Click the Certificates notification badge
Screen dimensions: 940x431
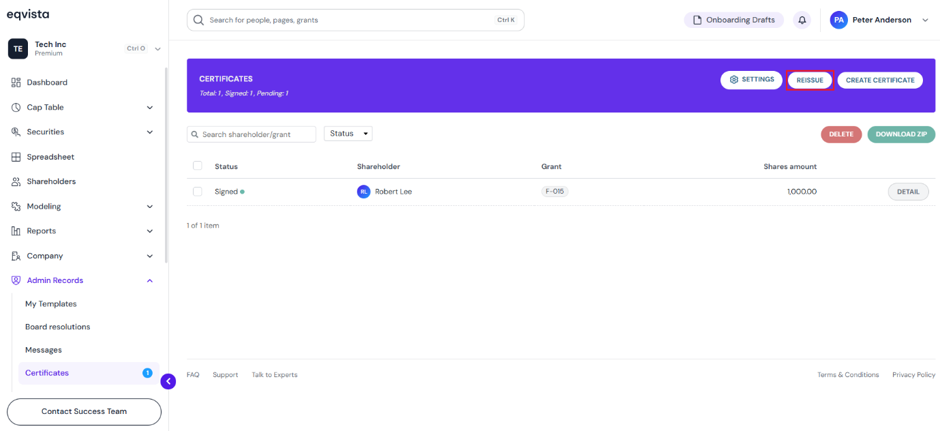coord(147,373)
